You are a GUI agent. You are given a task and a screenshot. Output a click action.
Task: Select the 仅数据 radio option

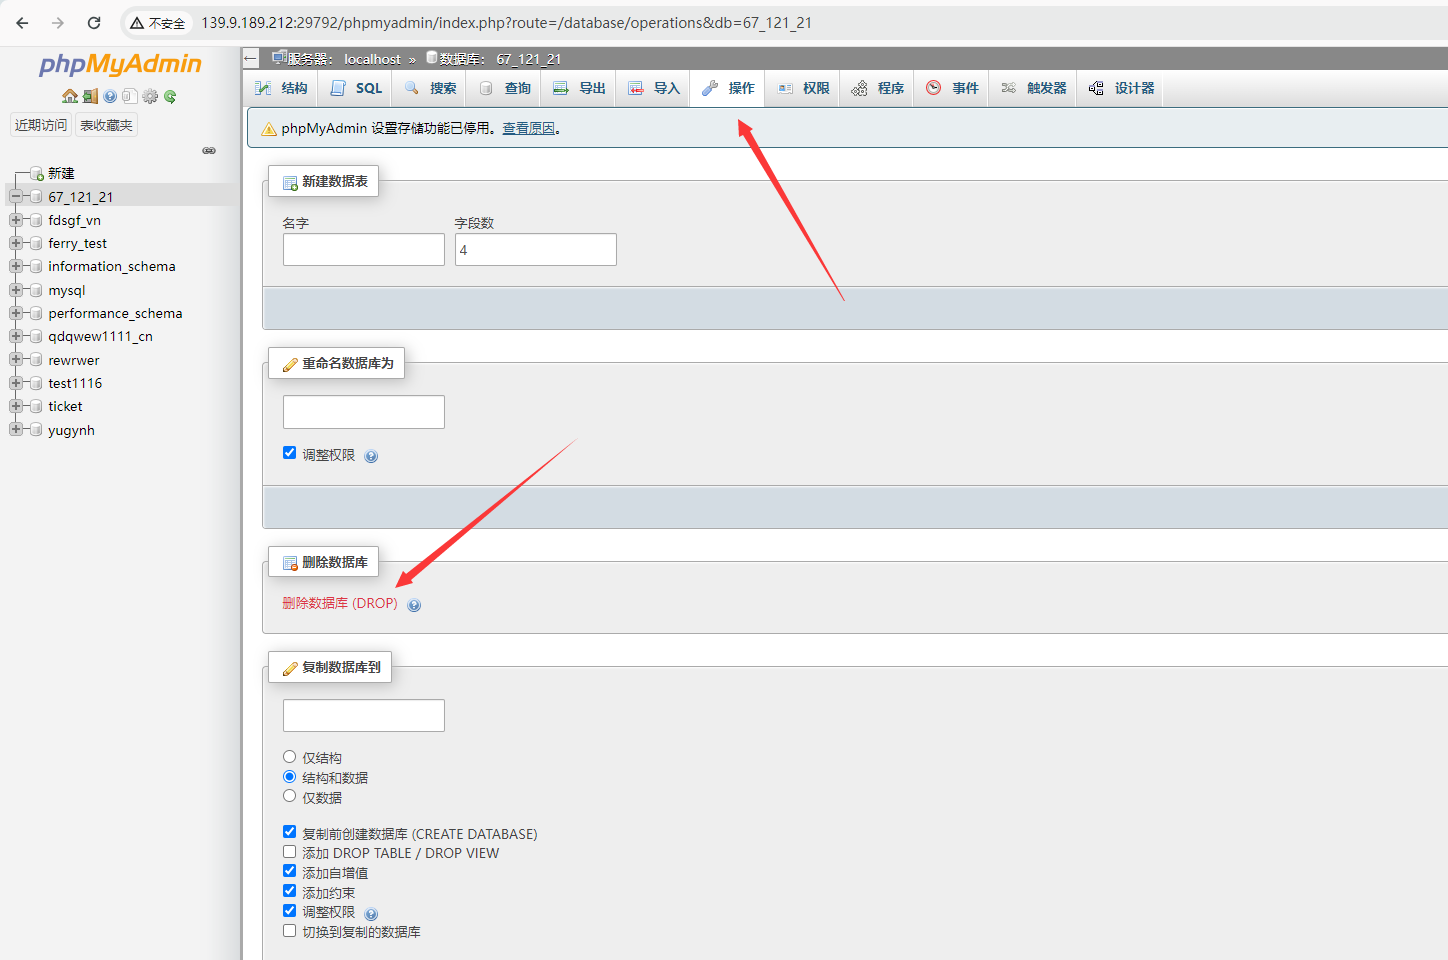click(x=290, y=796)
